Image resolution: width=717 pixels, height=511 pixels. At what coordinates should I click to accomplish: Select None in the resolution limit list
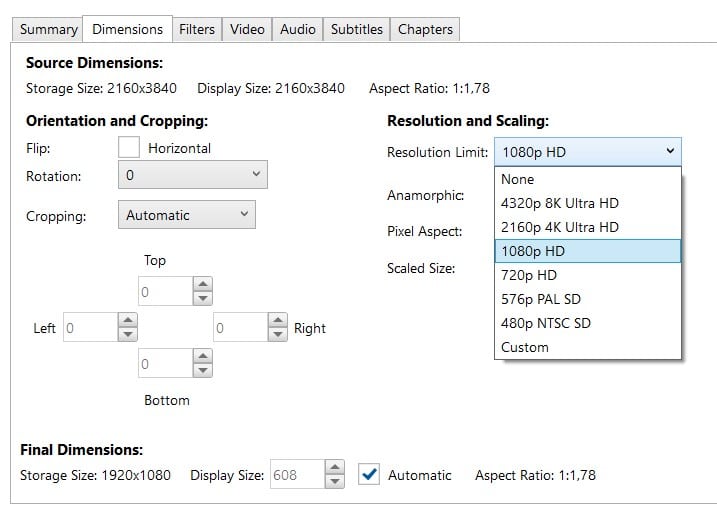517,179
